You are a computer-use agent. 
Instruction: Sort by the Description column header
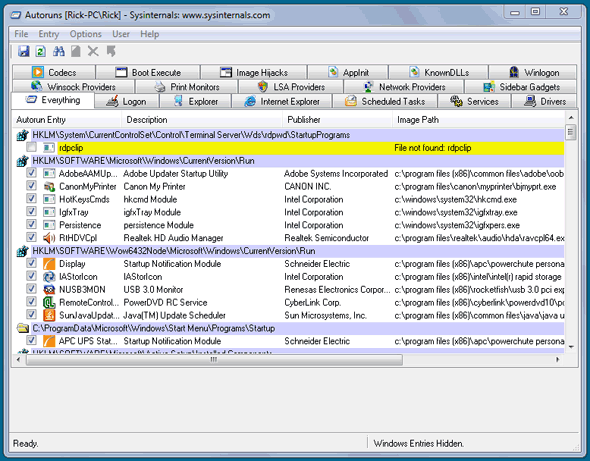click(202, 120)
